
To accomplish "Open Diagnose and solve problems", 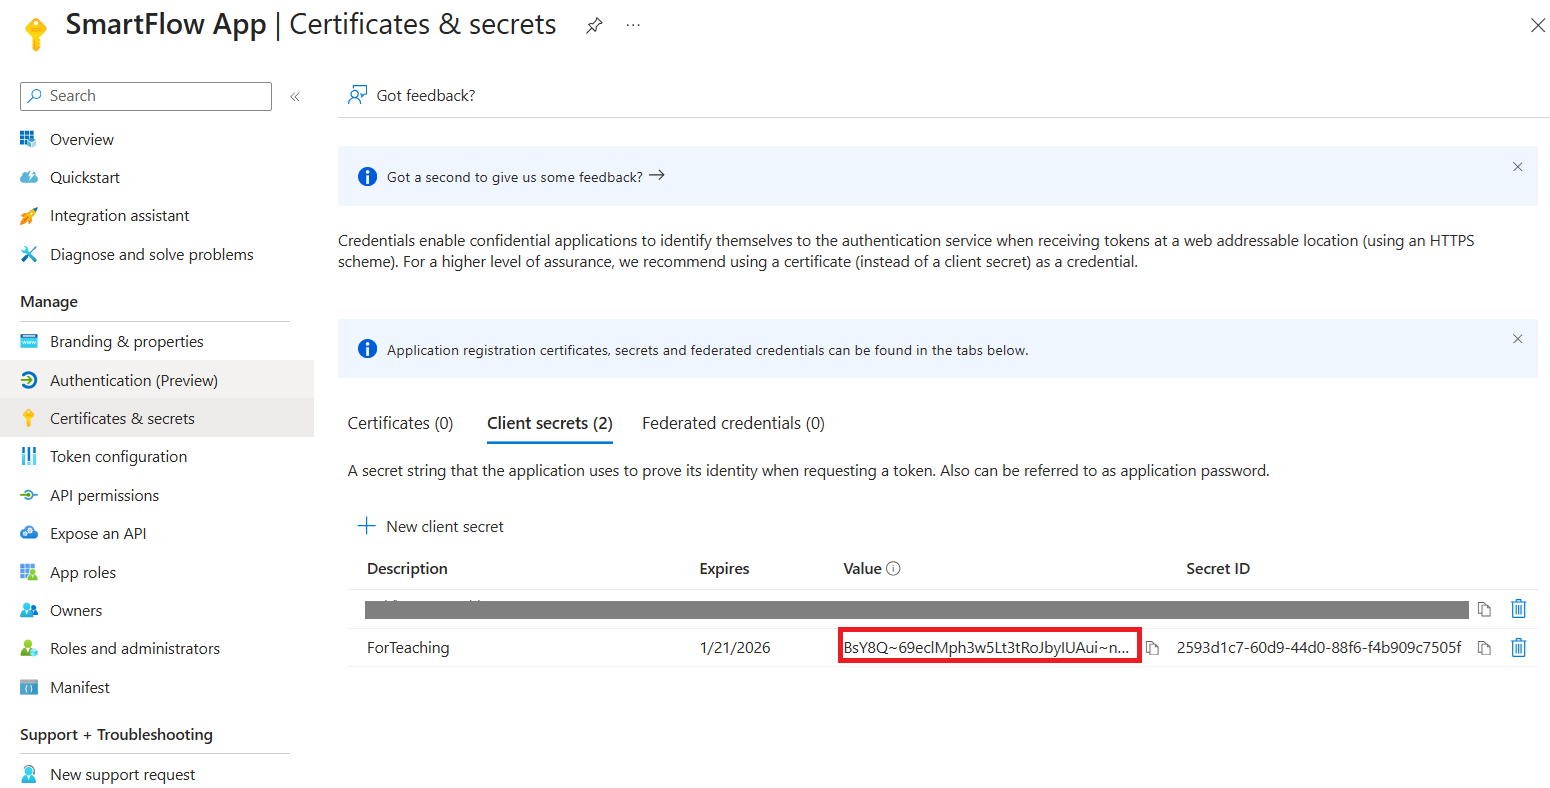I will point(152,254).
